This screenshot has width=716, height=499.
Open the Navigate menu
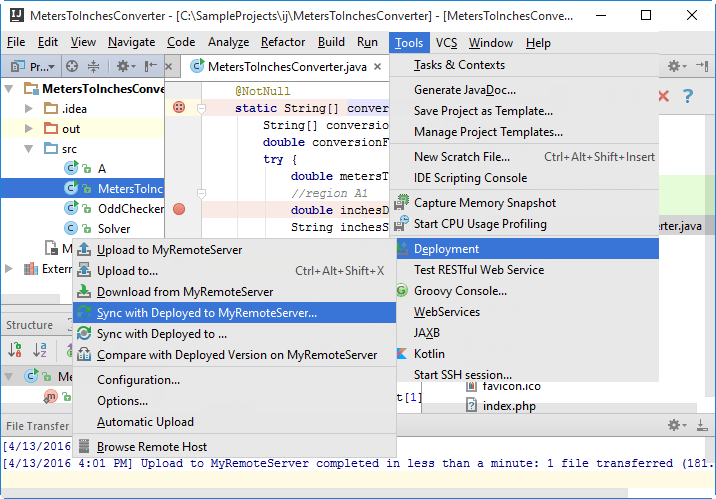tap(132, 42)
